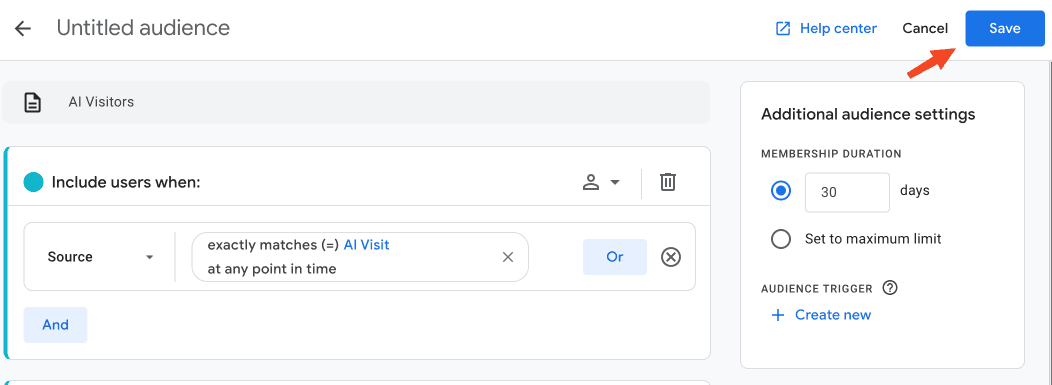This screenshot has height=385, width=1052.
Task: Click the membership duration days field
Action: pyautogui.click(x=847, y=192)
